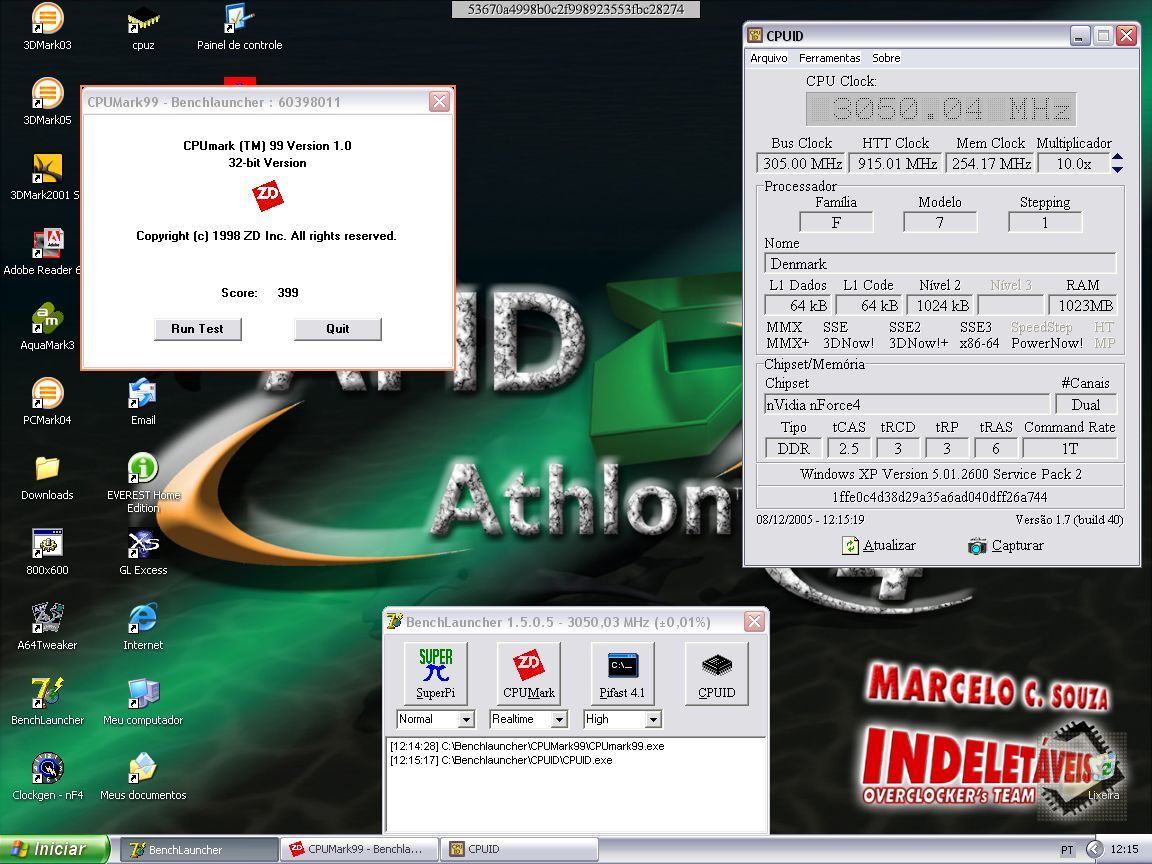
Task: Launch CPUID from BenchLauncher
Action: click(716, 674)
